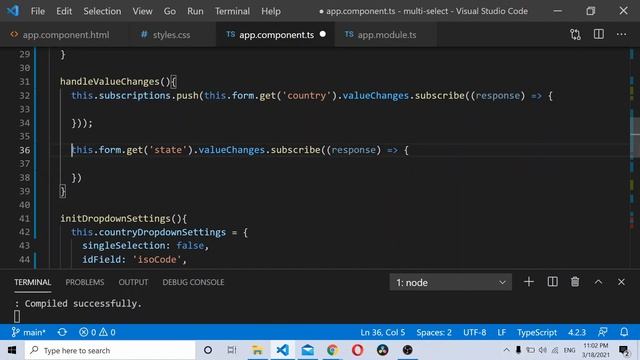This screenshot has height=360, width=640.
Task: Open Opera browser from taskbar
Action: pos(358,350)
